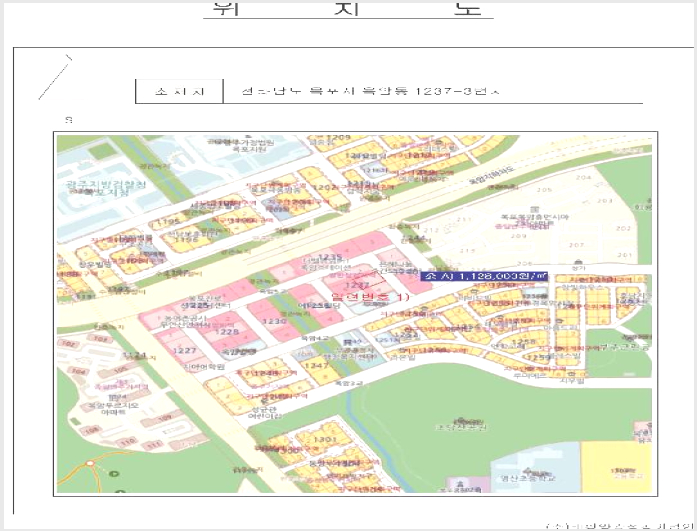Click the 지우빌 building label
This screenshot has width=697, height=531.
click(572, 381)
